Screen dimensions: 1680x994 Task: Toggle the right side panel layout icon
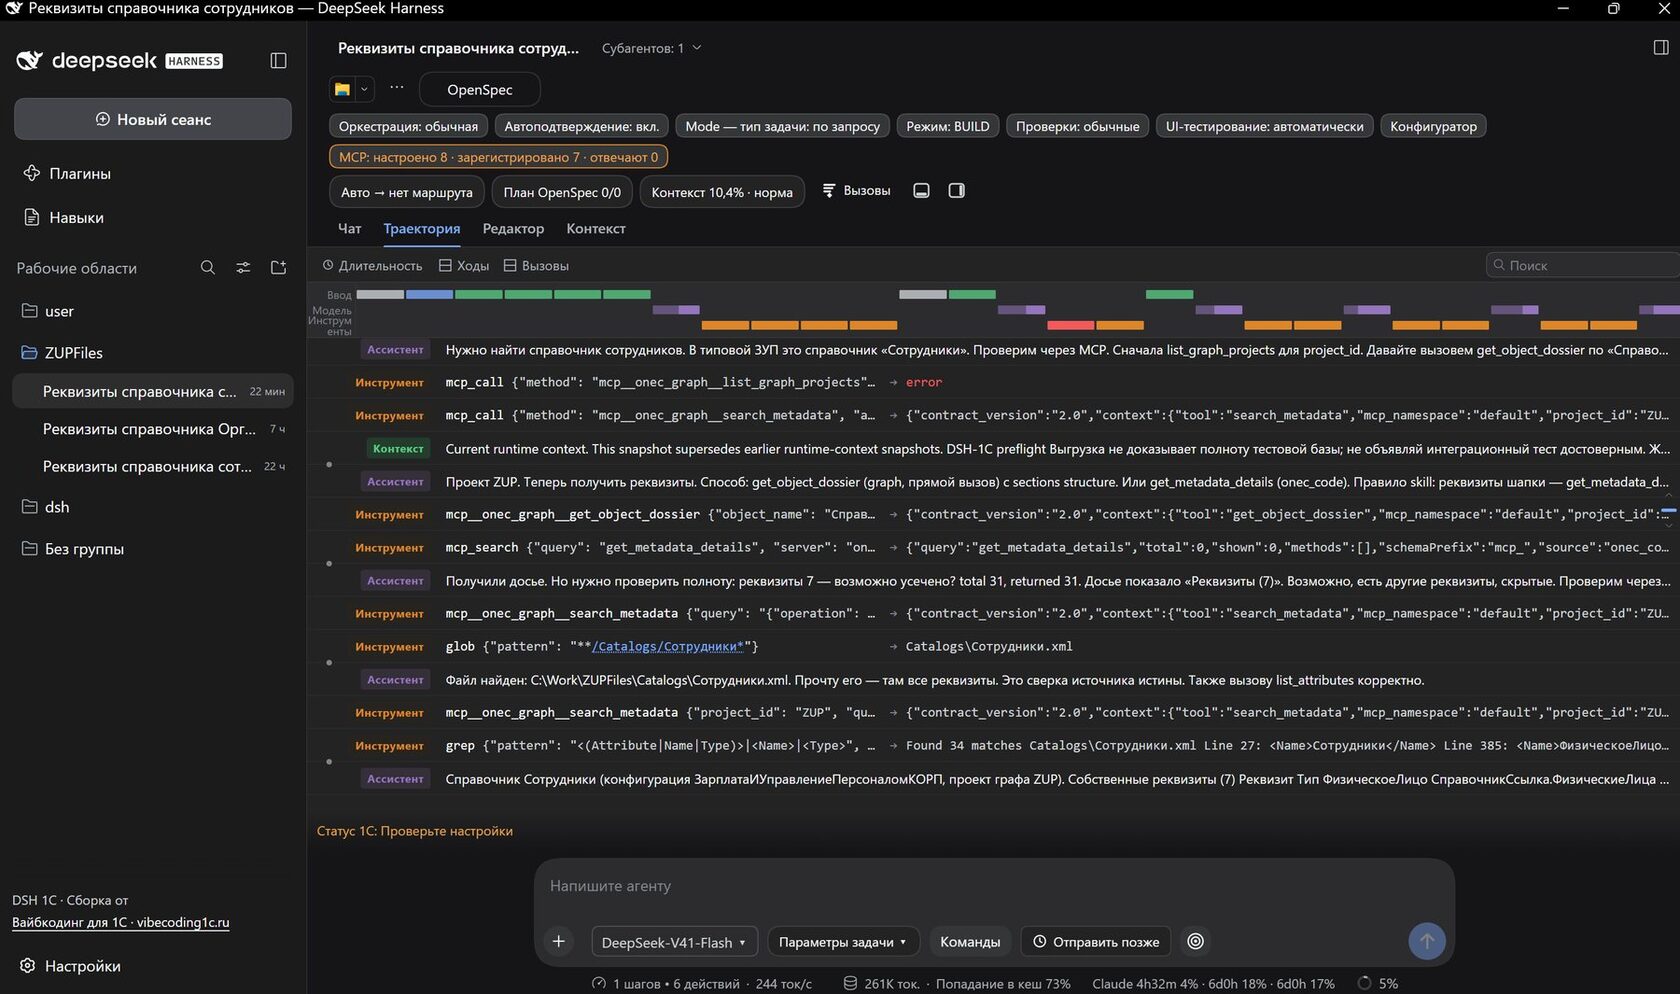coord(957,191)
